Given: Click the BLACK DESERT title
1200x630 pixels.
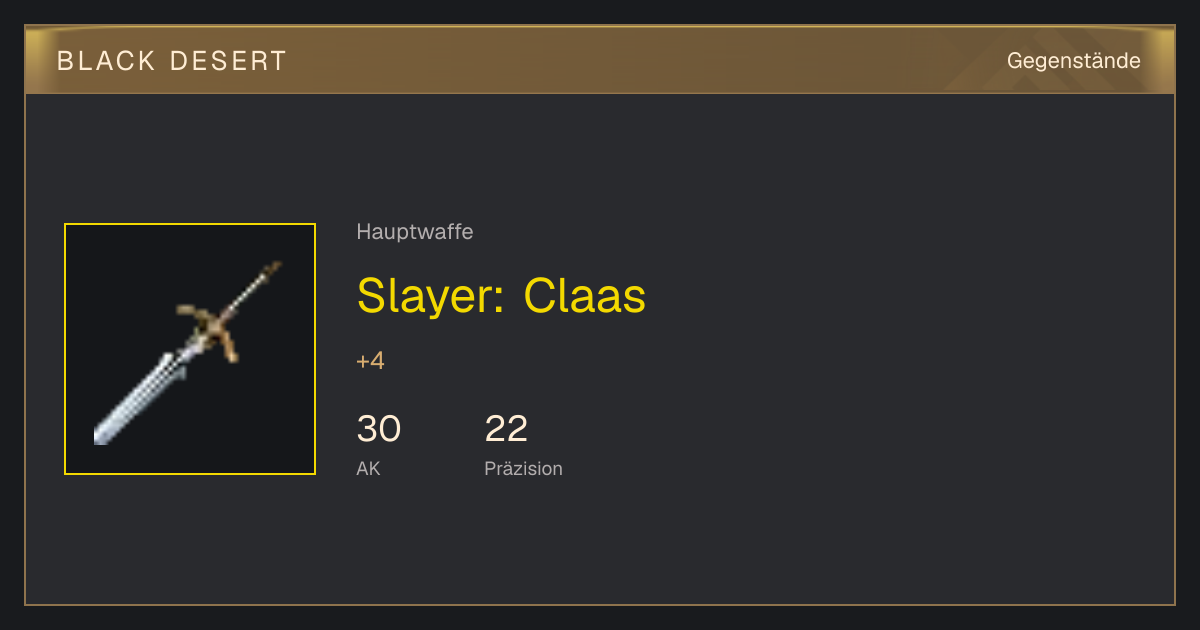Looking at the screenshot, I should tap(172, 61).
